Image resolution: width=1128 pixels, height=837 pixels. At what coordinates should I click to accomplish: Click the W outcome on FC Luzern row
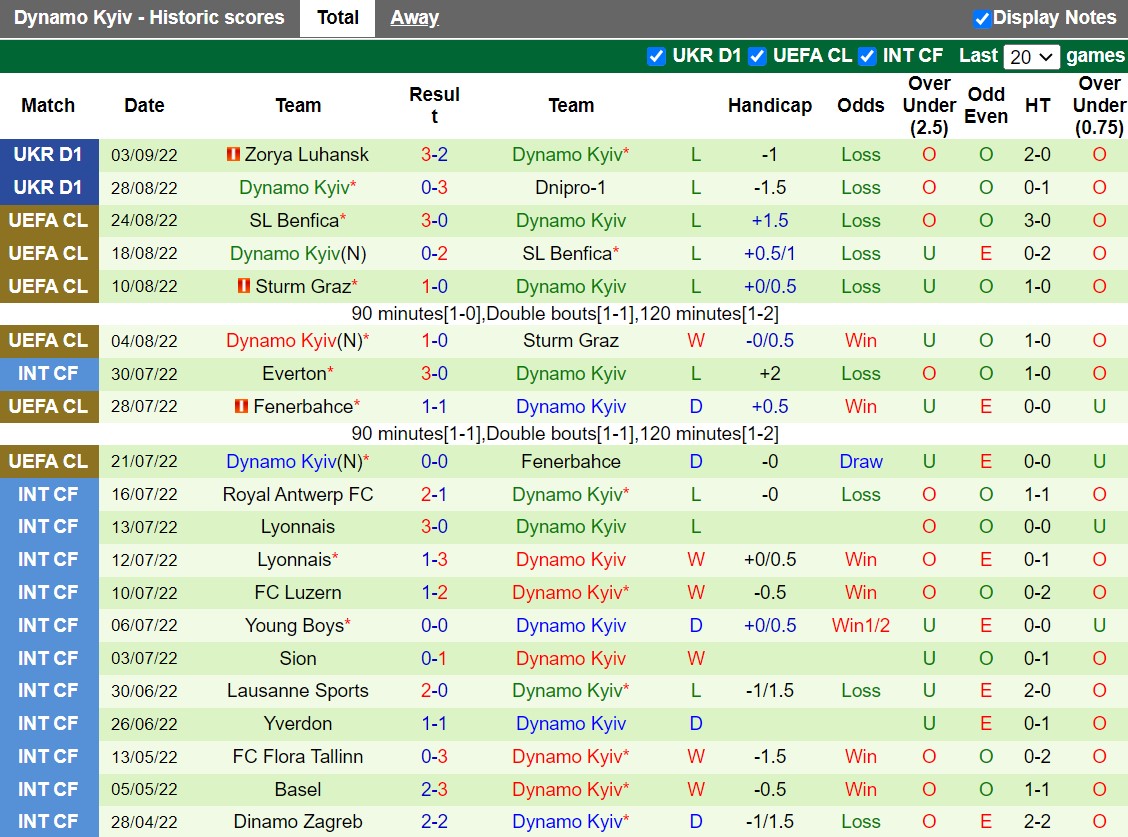point(696,592)
